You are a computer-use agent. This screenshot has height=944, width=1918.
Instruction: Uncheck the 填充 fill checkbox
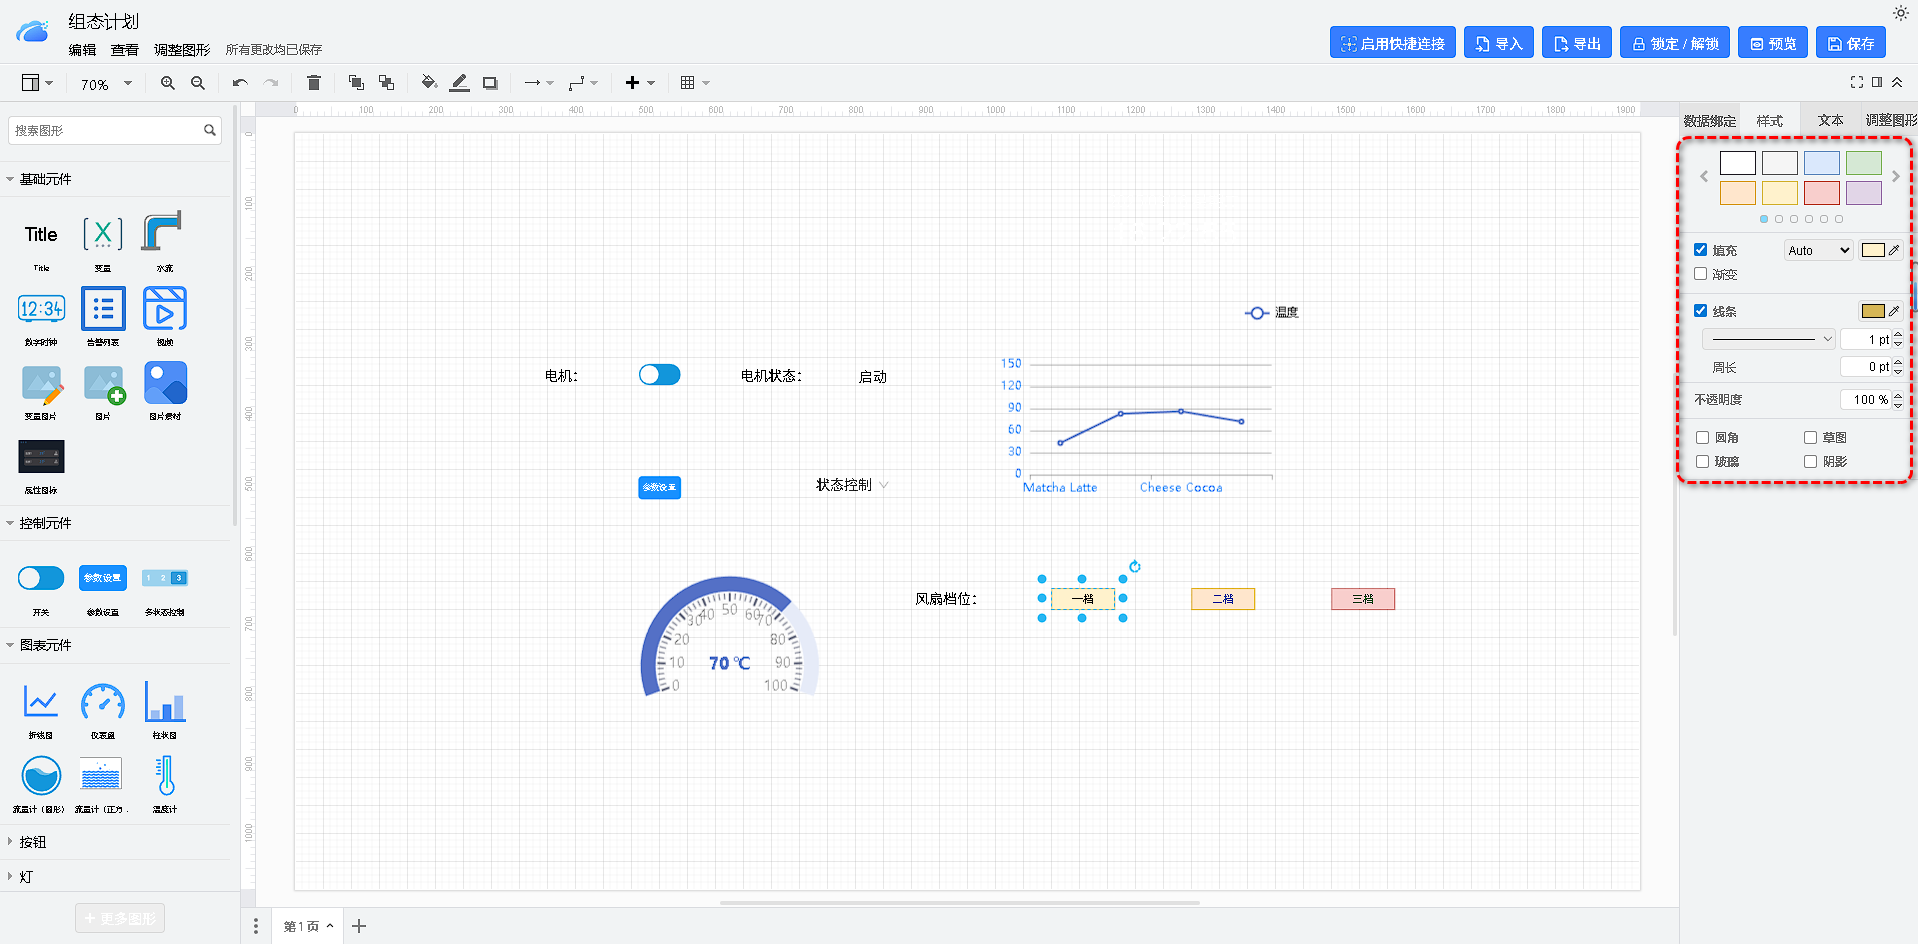[x=1700, y=250]
